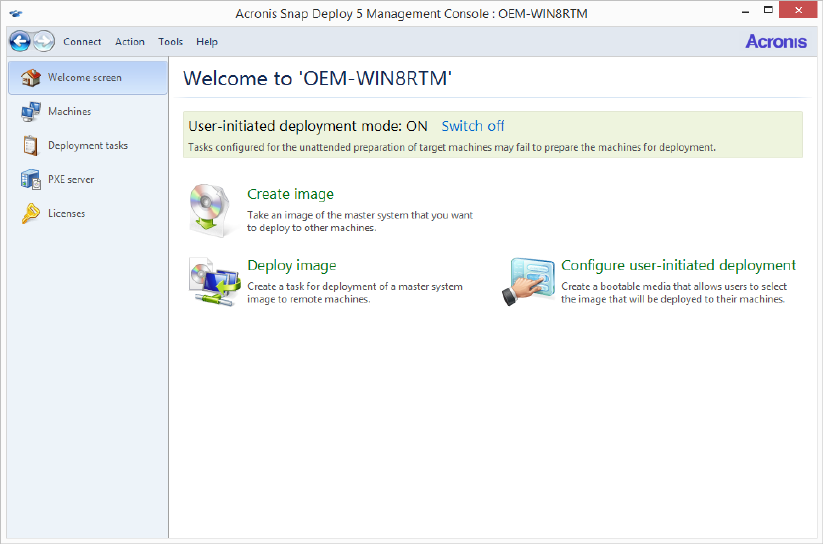Click the back navigation arrow button
Screen dimensions: 823x544
click(20, 41)
